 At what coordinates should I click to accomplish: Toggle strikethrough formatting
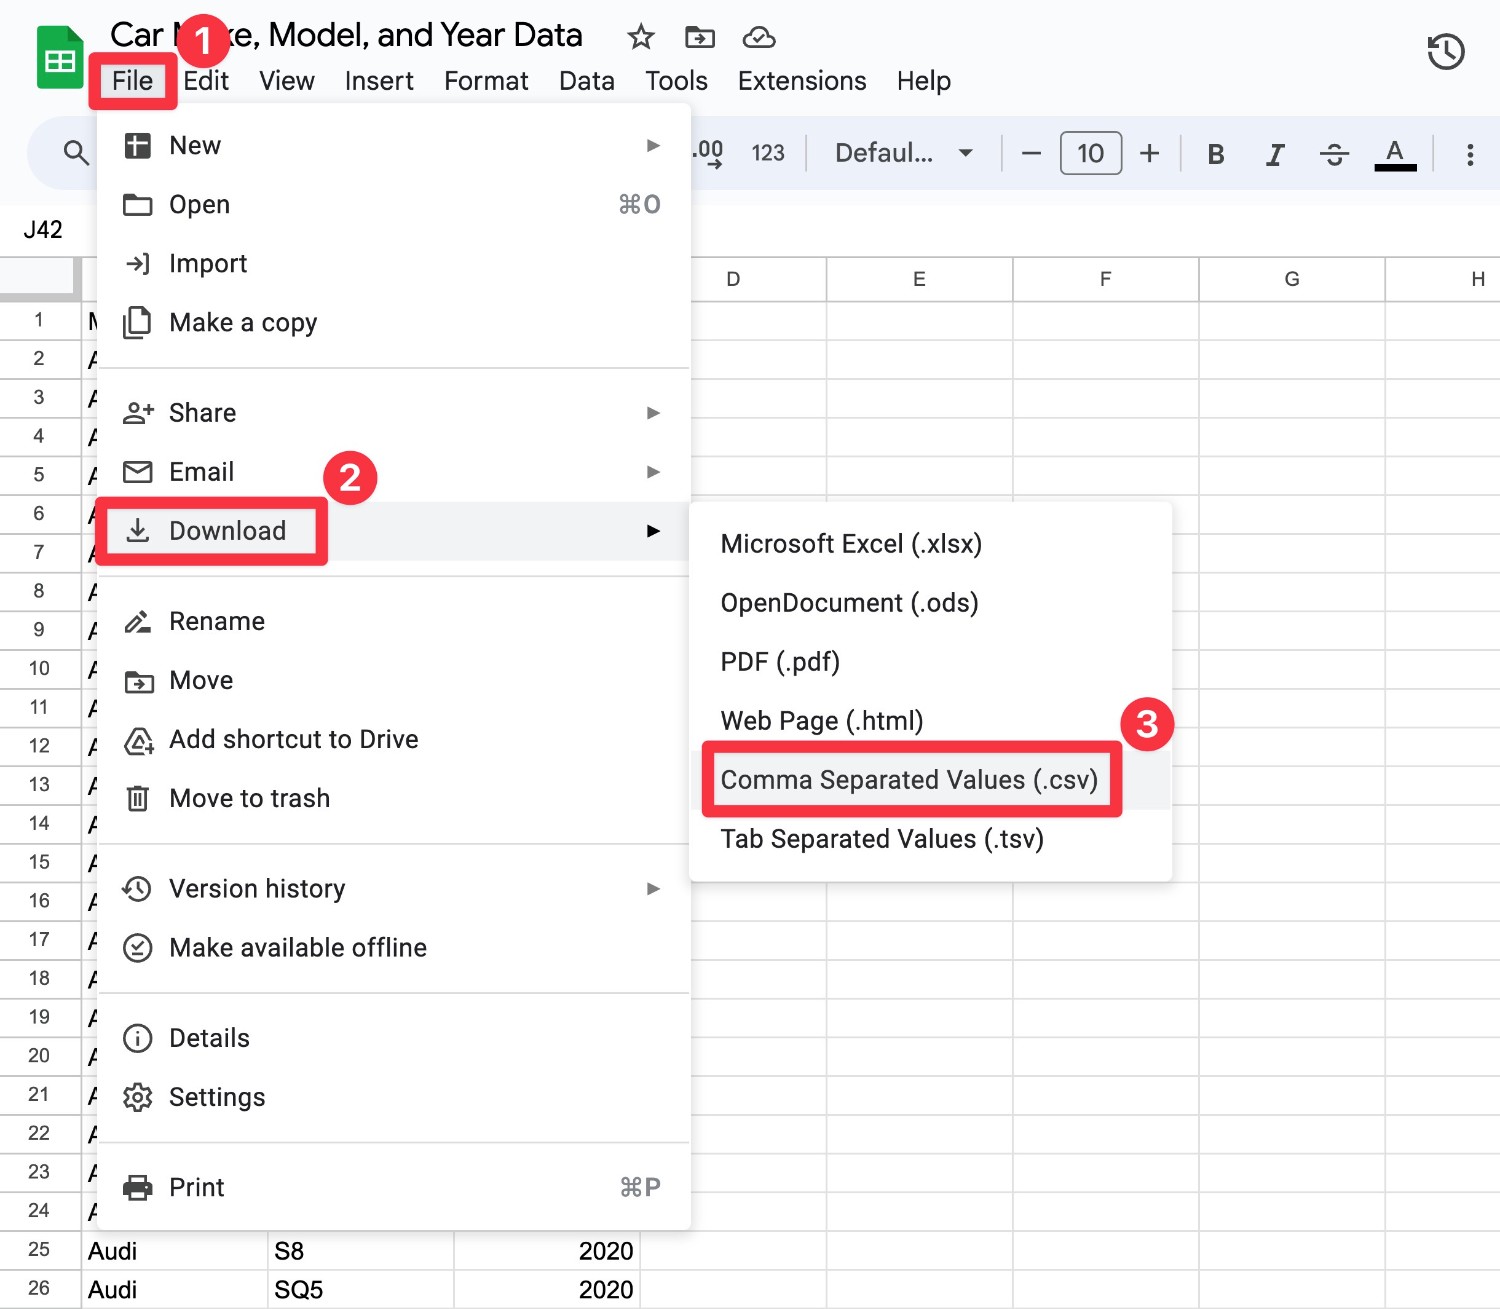[1334, 154]
